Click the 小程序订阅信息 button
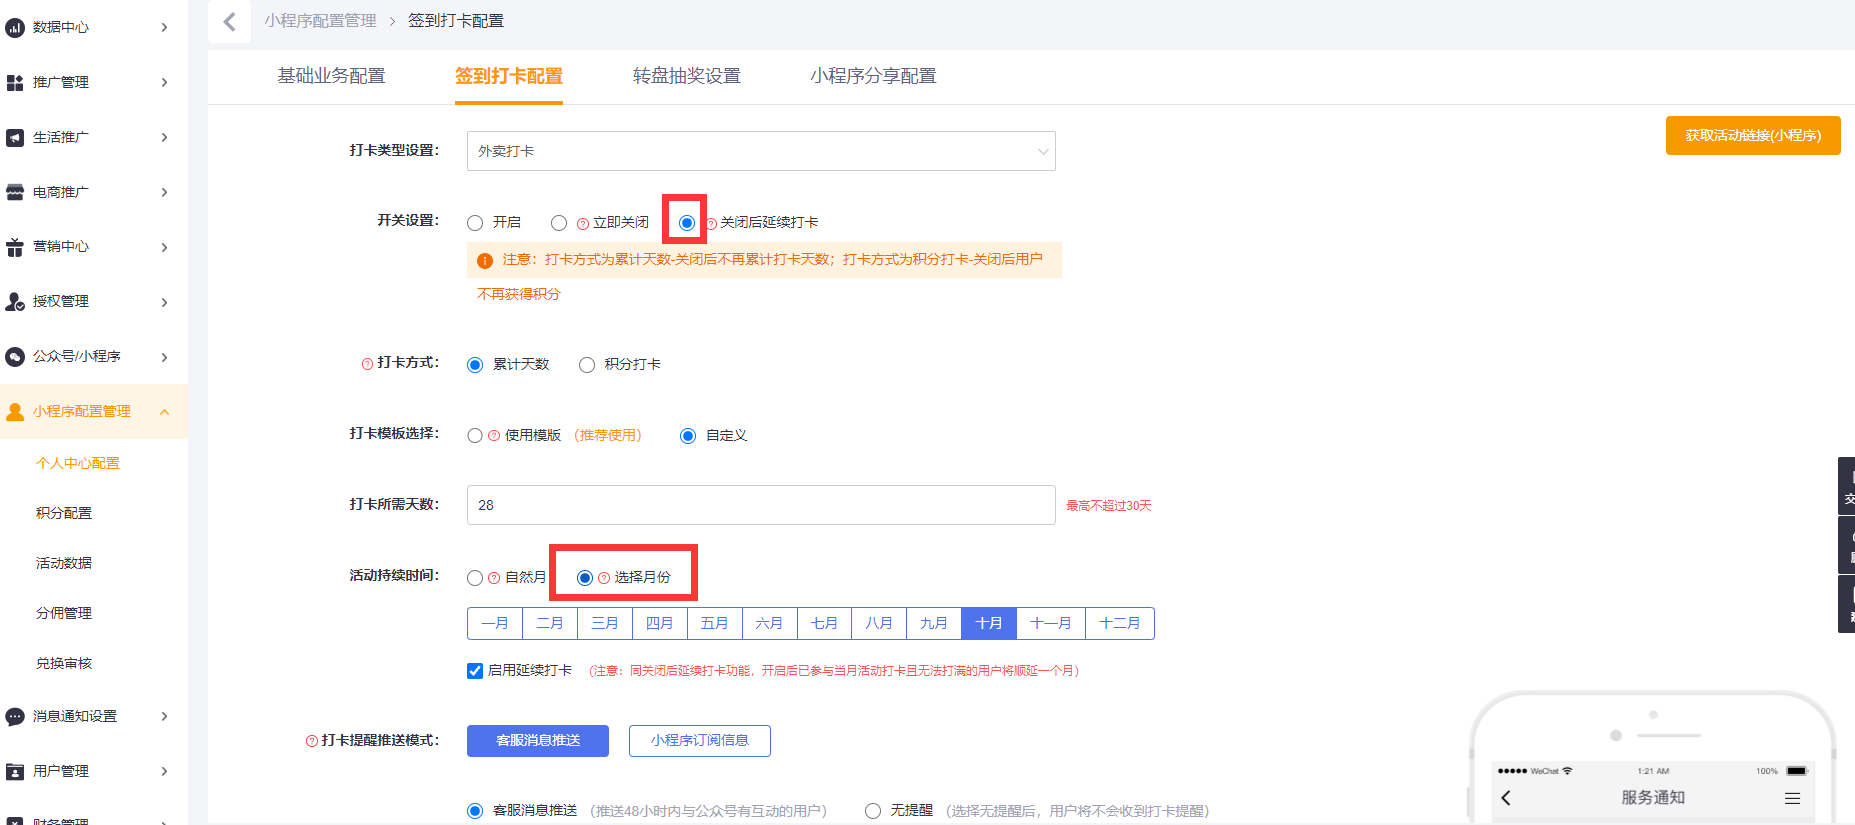Image resolution: width=1855 pixels, height=825 pixels. [699, 741]
